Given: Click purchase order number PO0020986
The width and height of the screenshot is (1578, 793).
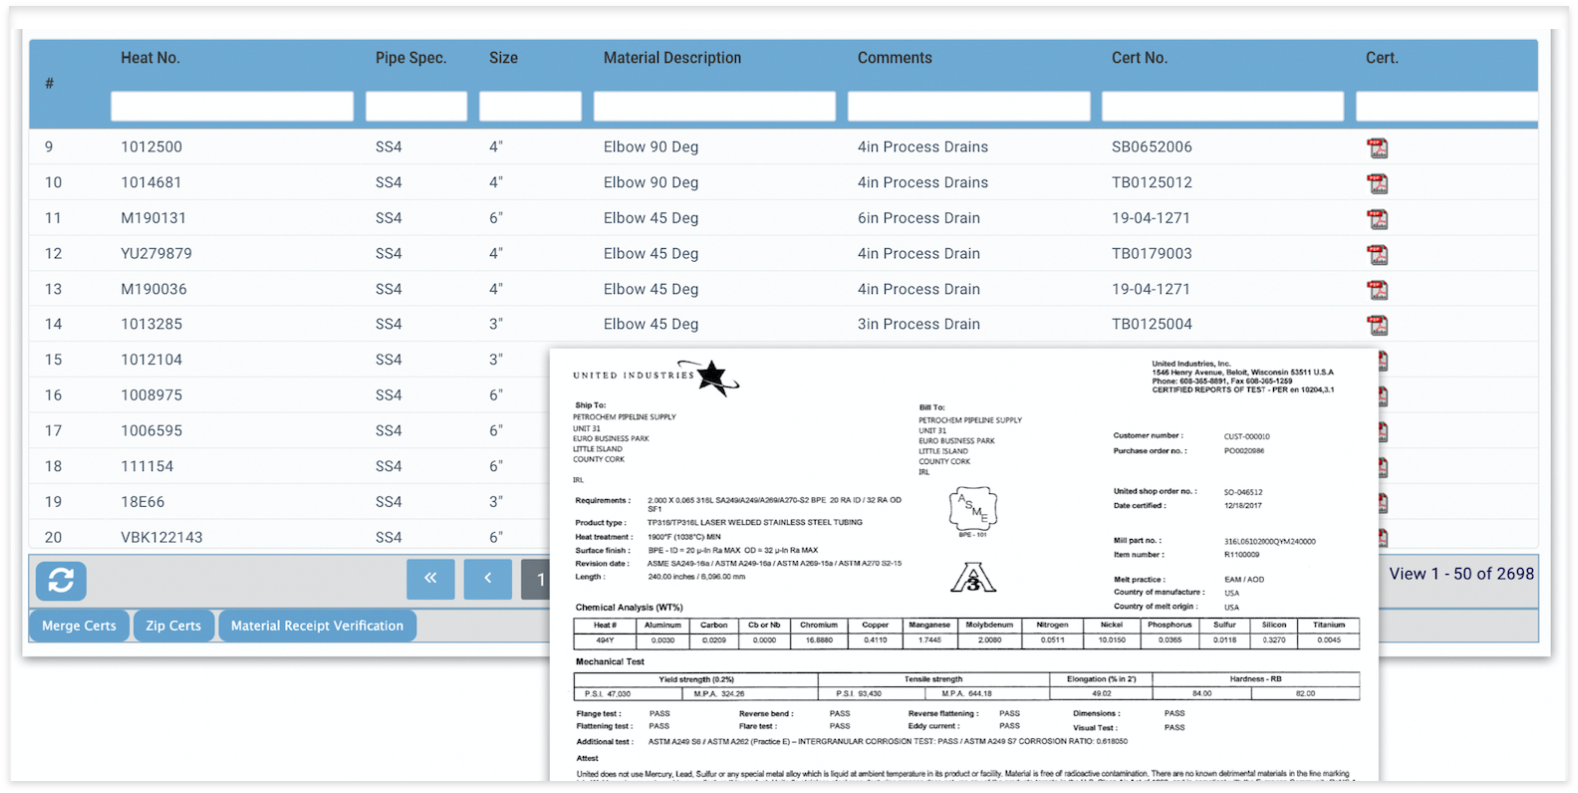Looking at the screenshot, I should 1244,451.
